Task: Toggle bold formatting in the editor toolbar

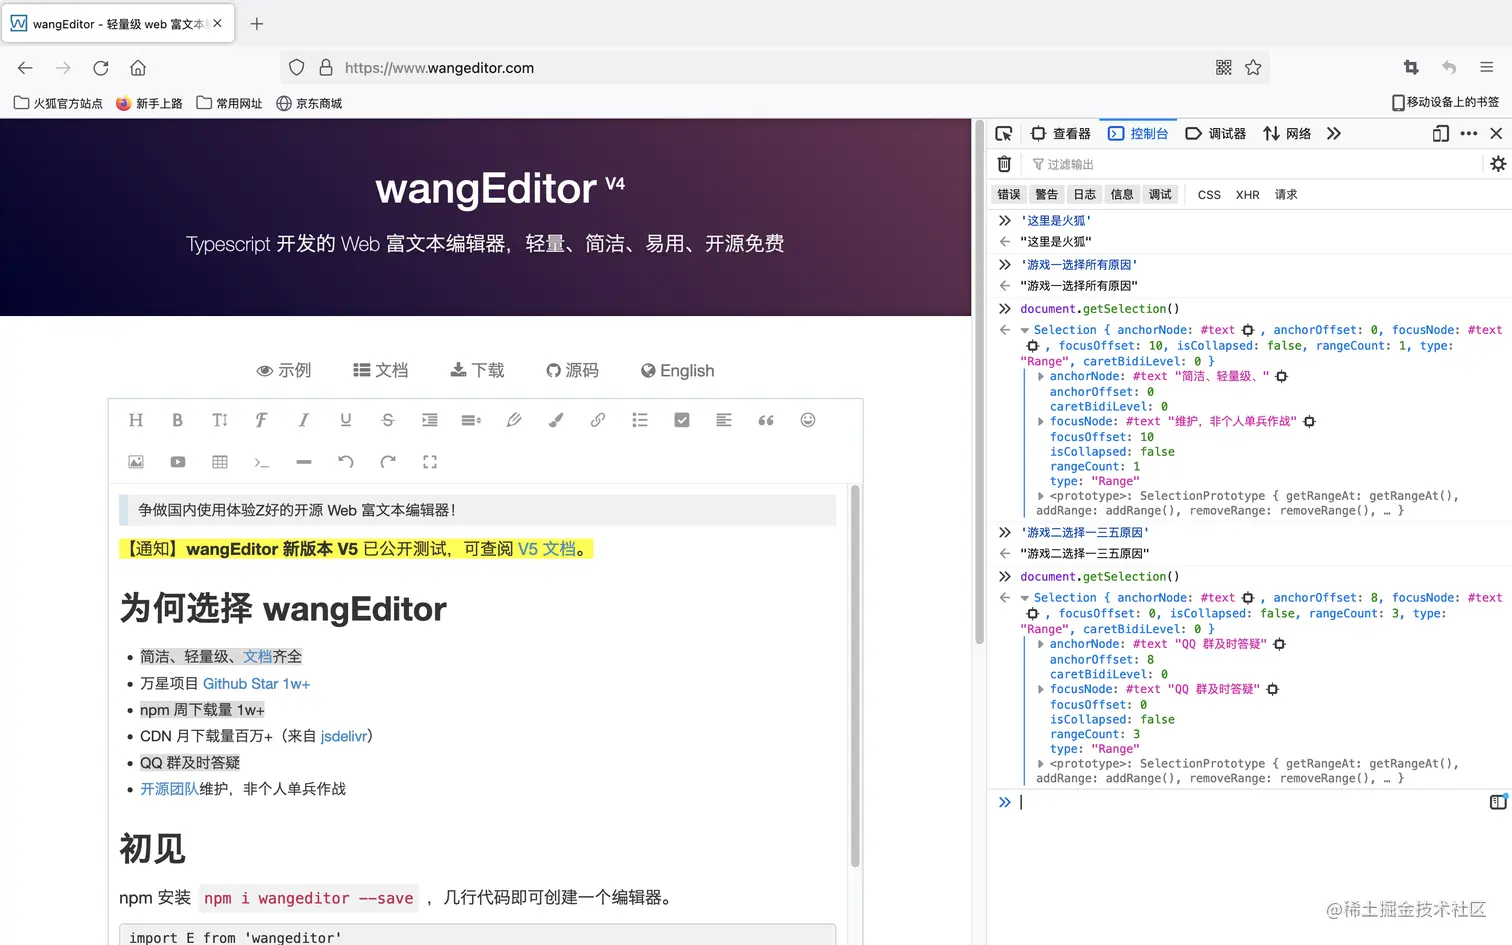Action: point(177,420)
